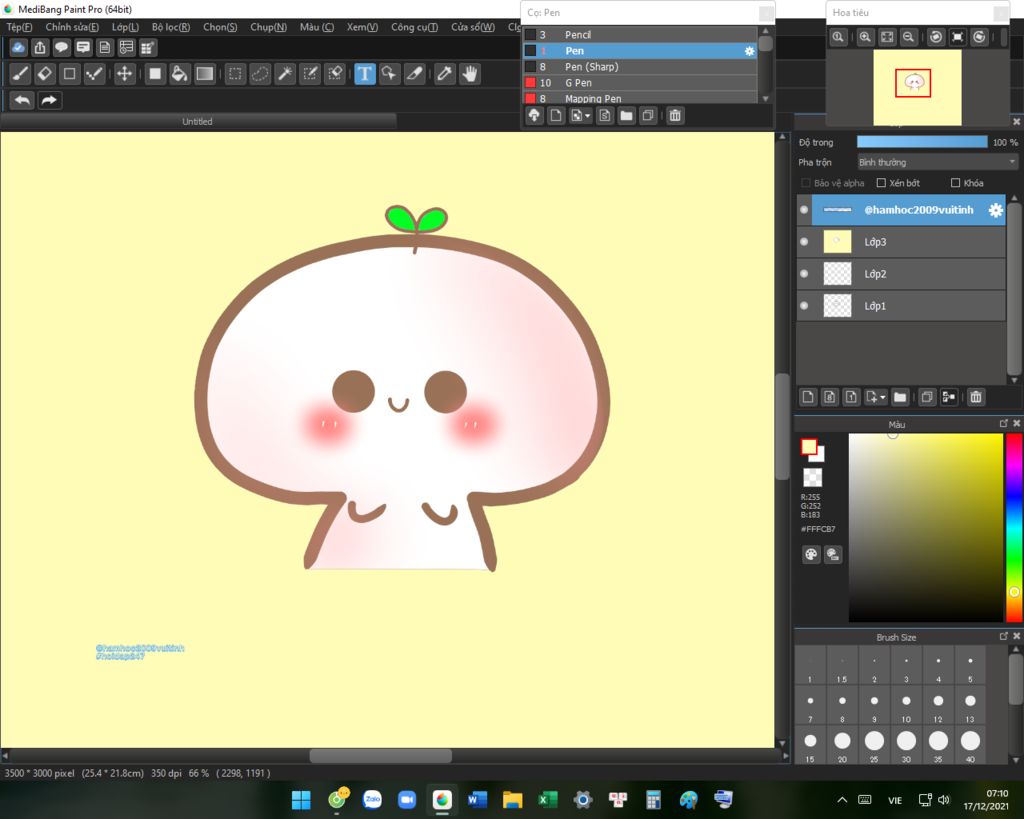The width and height of the screenshot is (1024, 819).
Task: Select the Select Eraser tool
Action: point(335,74)
